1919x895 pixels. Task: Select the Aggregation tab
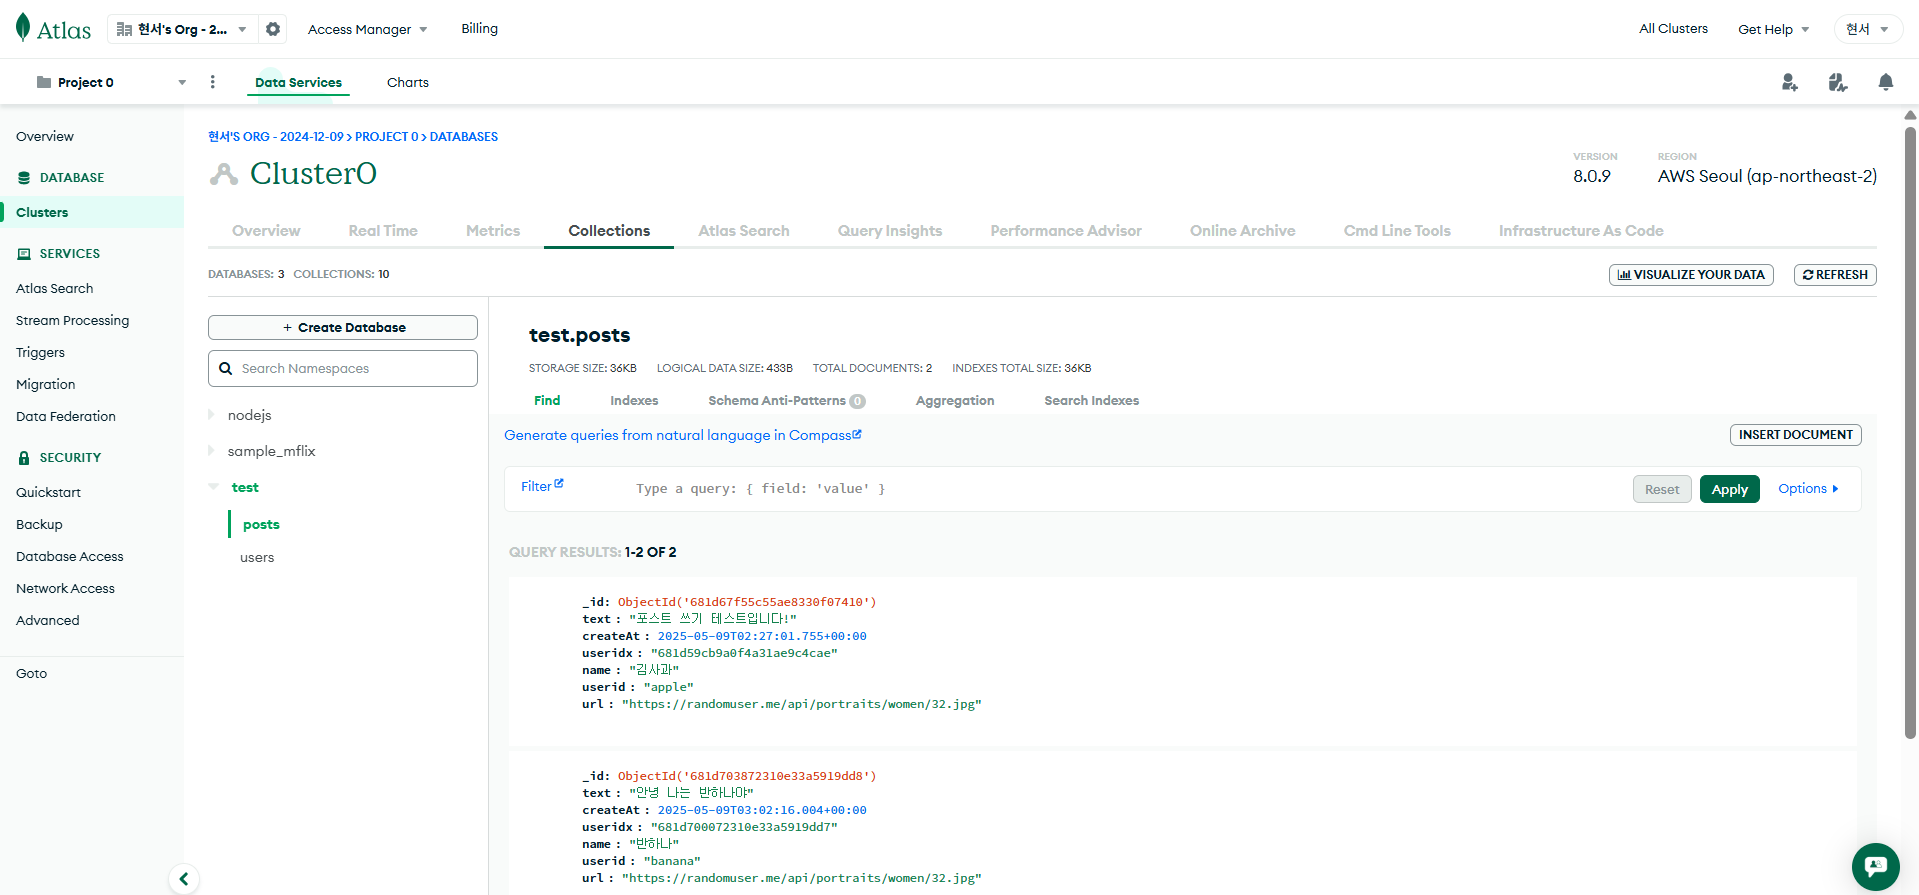coord(955,400)
